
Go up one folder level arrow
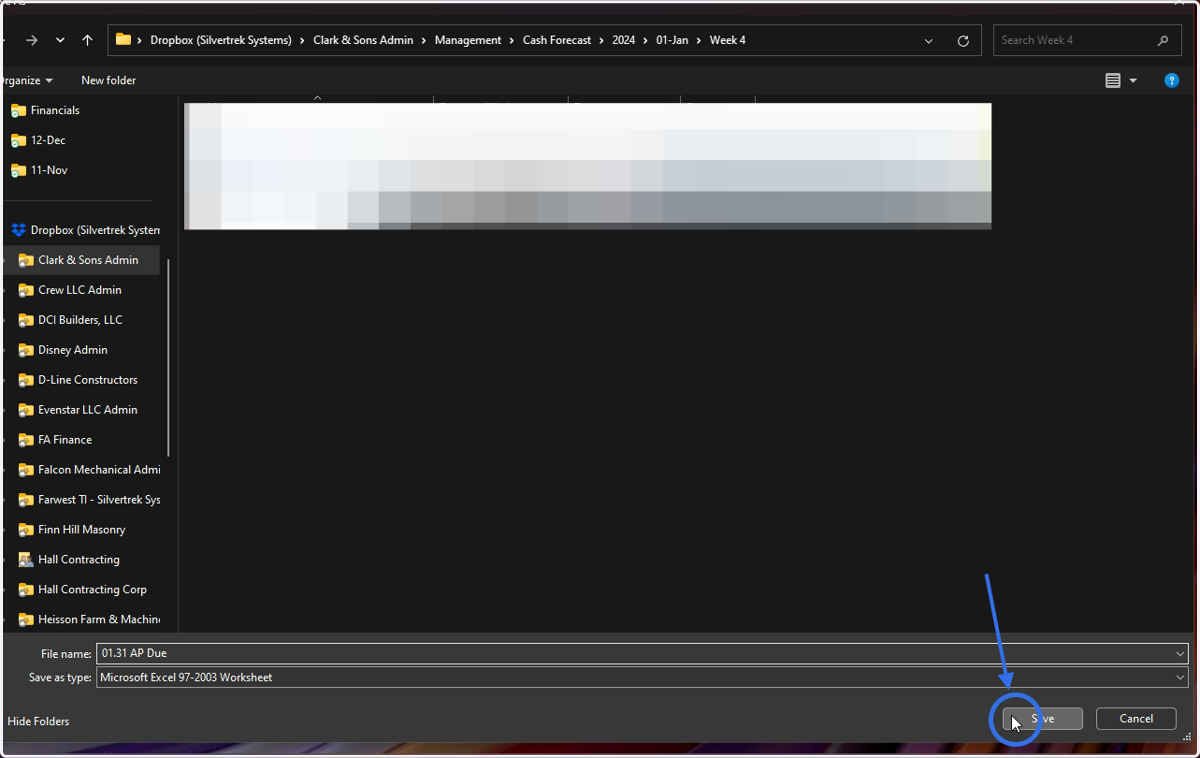(x=87, y=40)
